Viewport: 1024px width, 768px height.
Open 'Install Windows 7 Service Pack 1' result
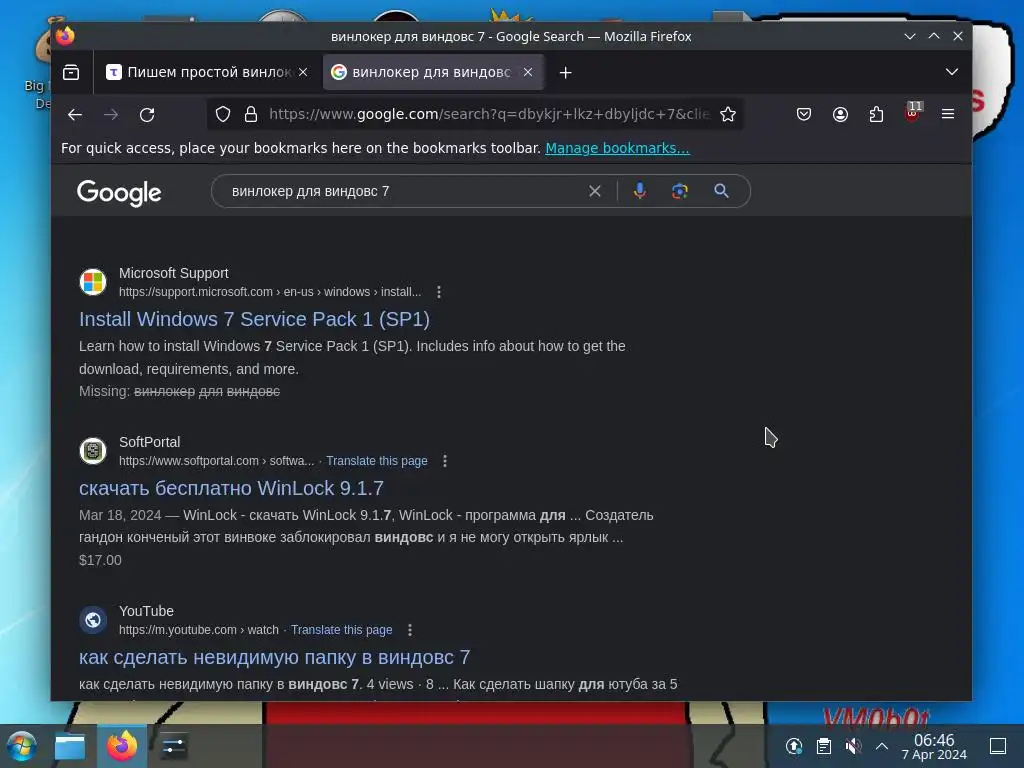[x=254, y=319]
